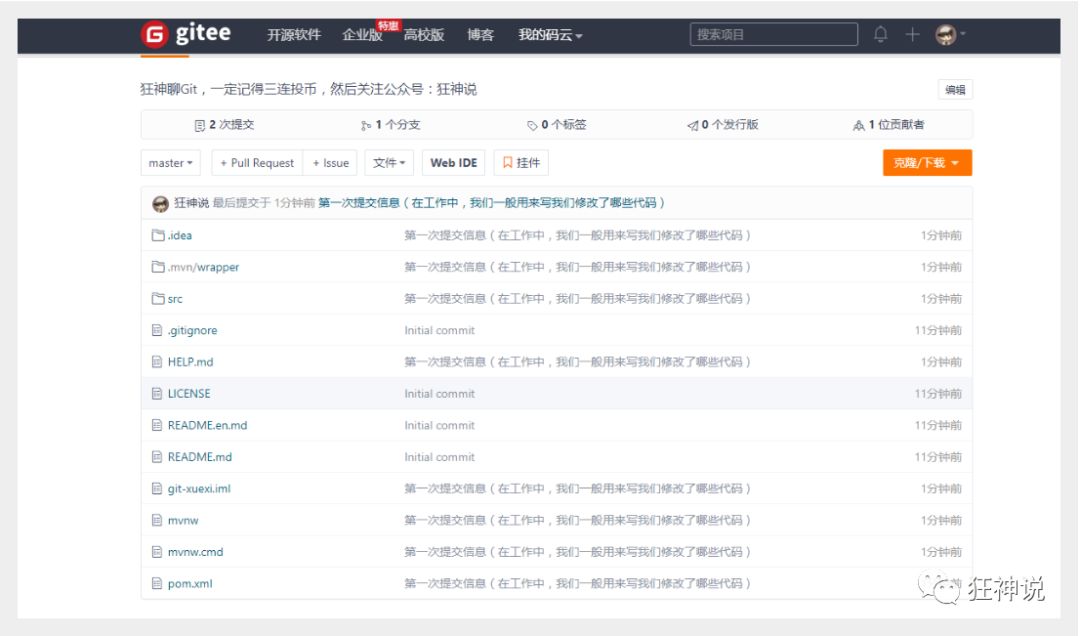Click the Web IDE button
Image resolution: width=1080 pixels, height=636 pixels.
tap(453, 162)
